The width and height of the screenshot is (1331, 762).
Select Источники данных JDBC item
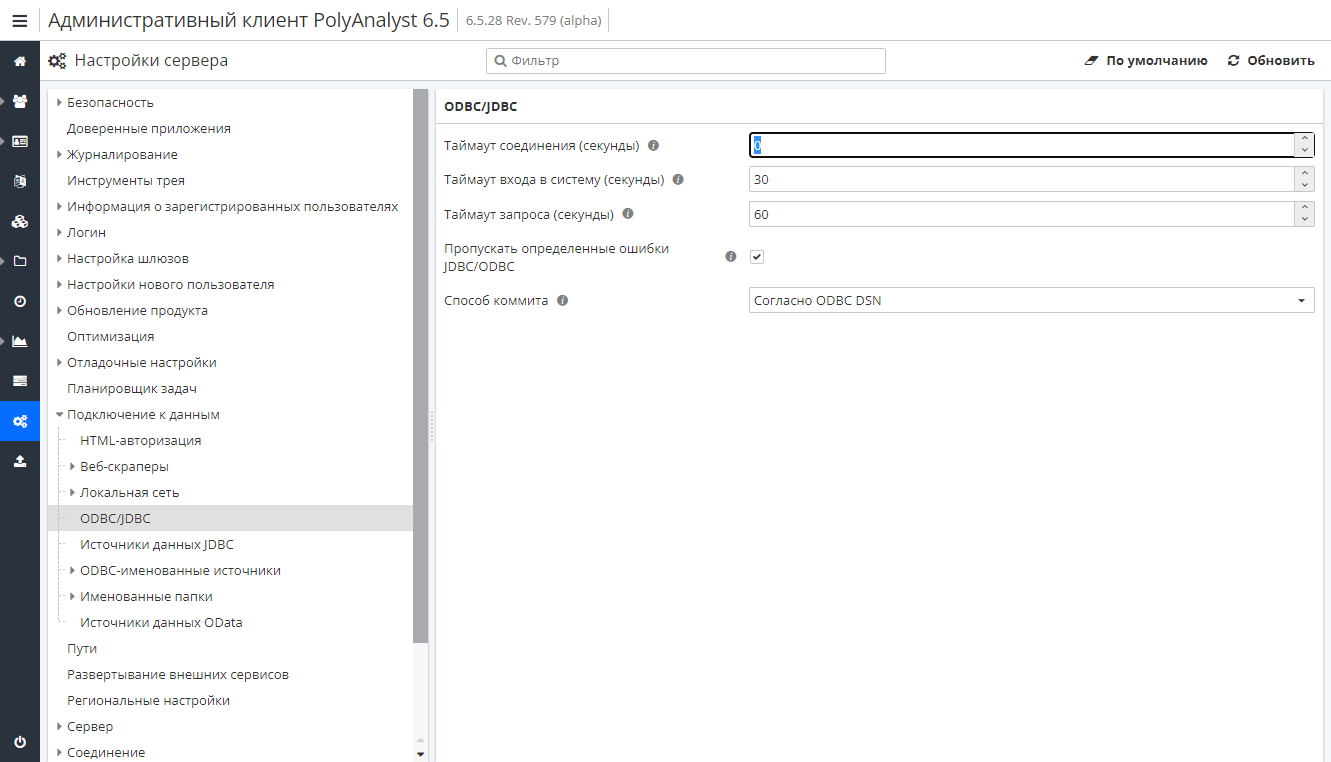pyautogui.click(x=157, y=544)
